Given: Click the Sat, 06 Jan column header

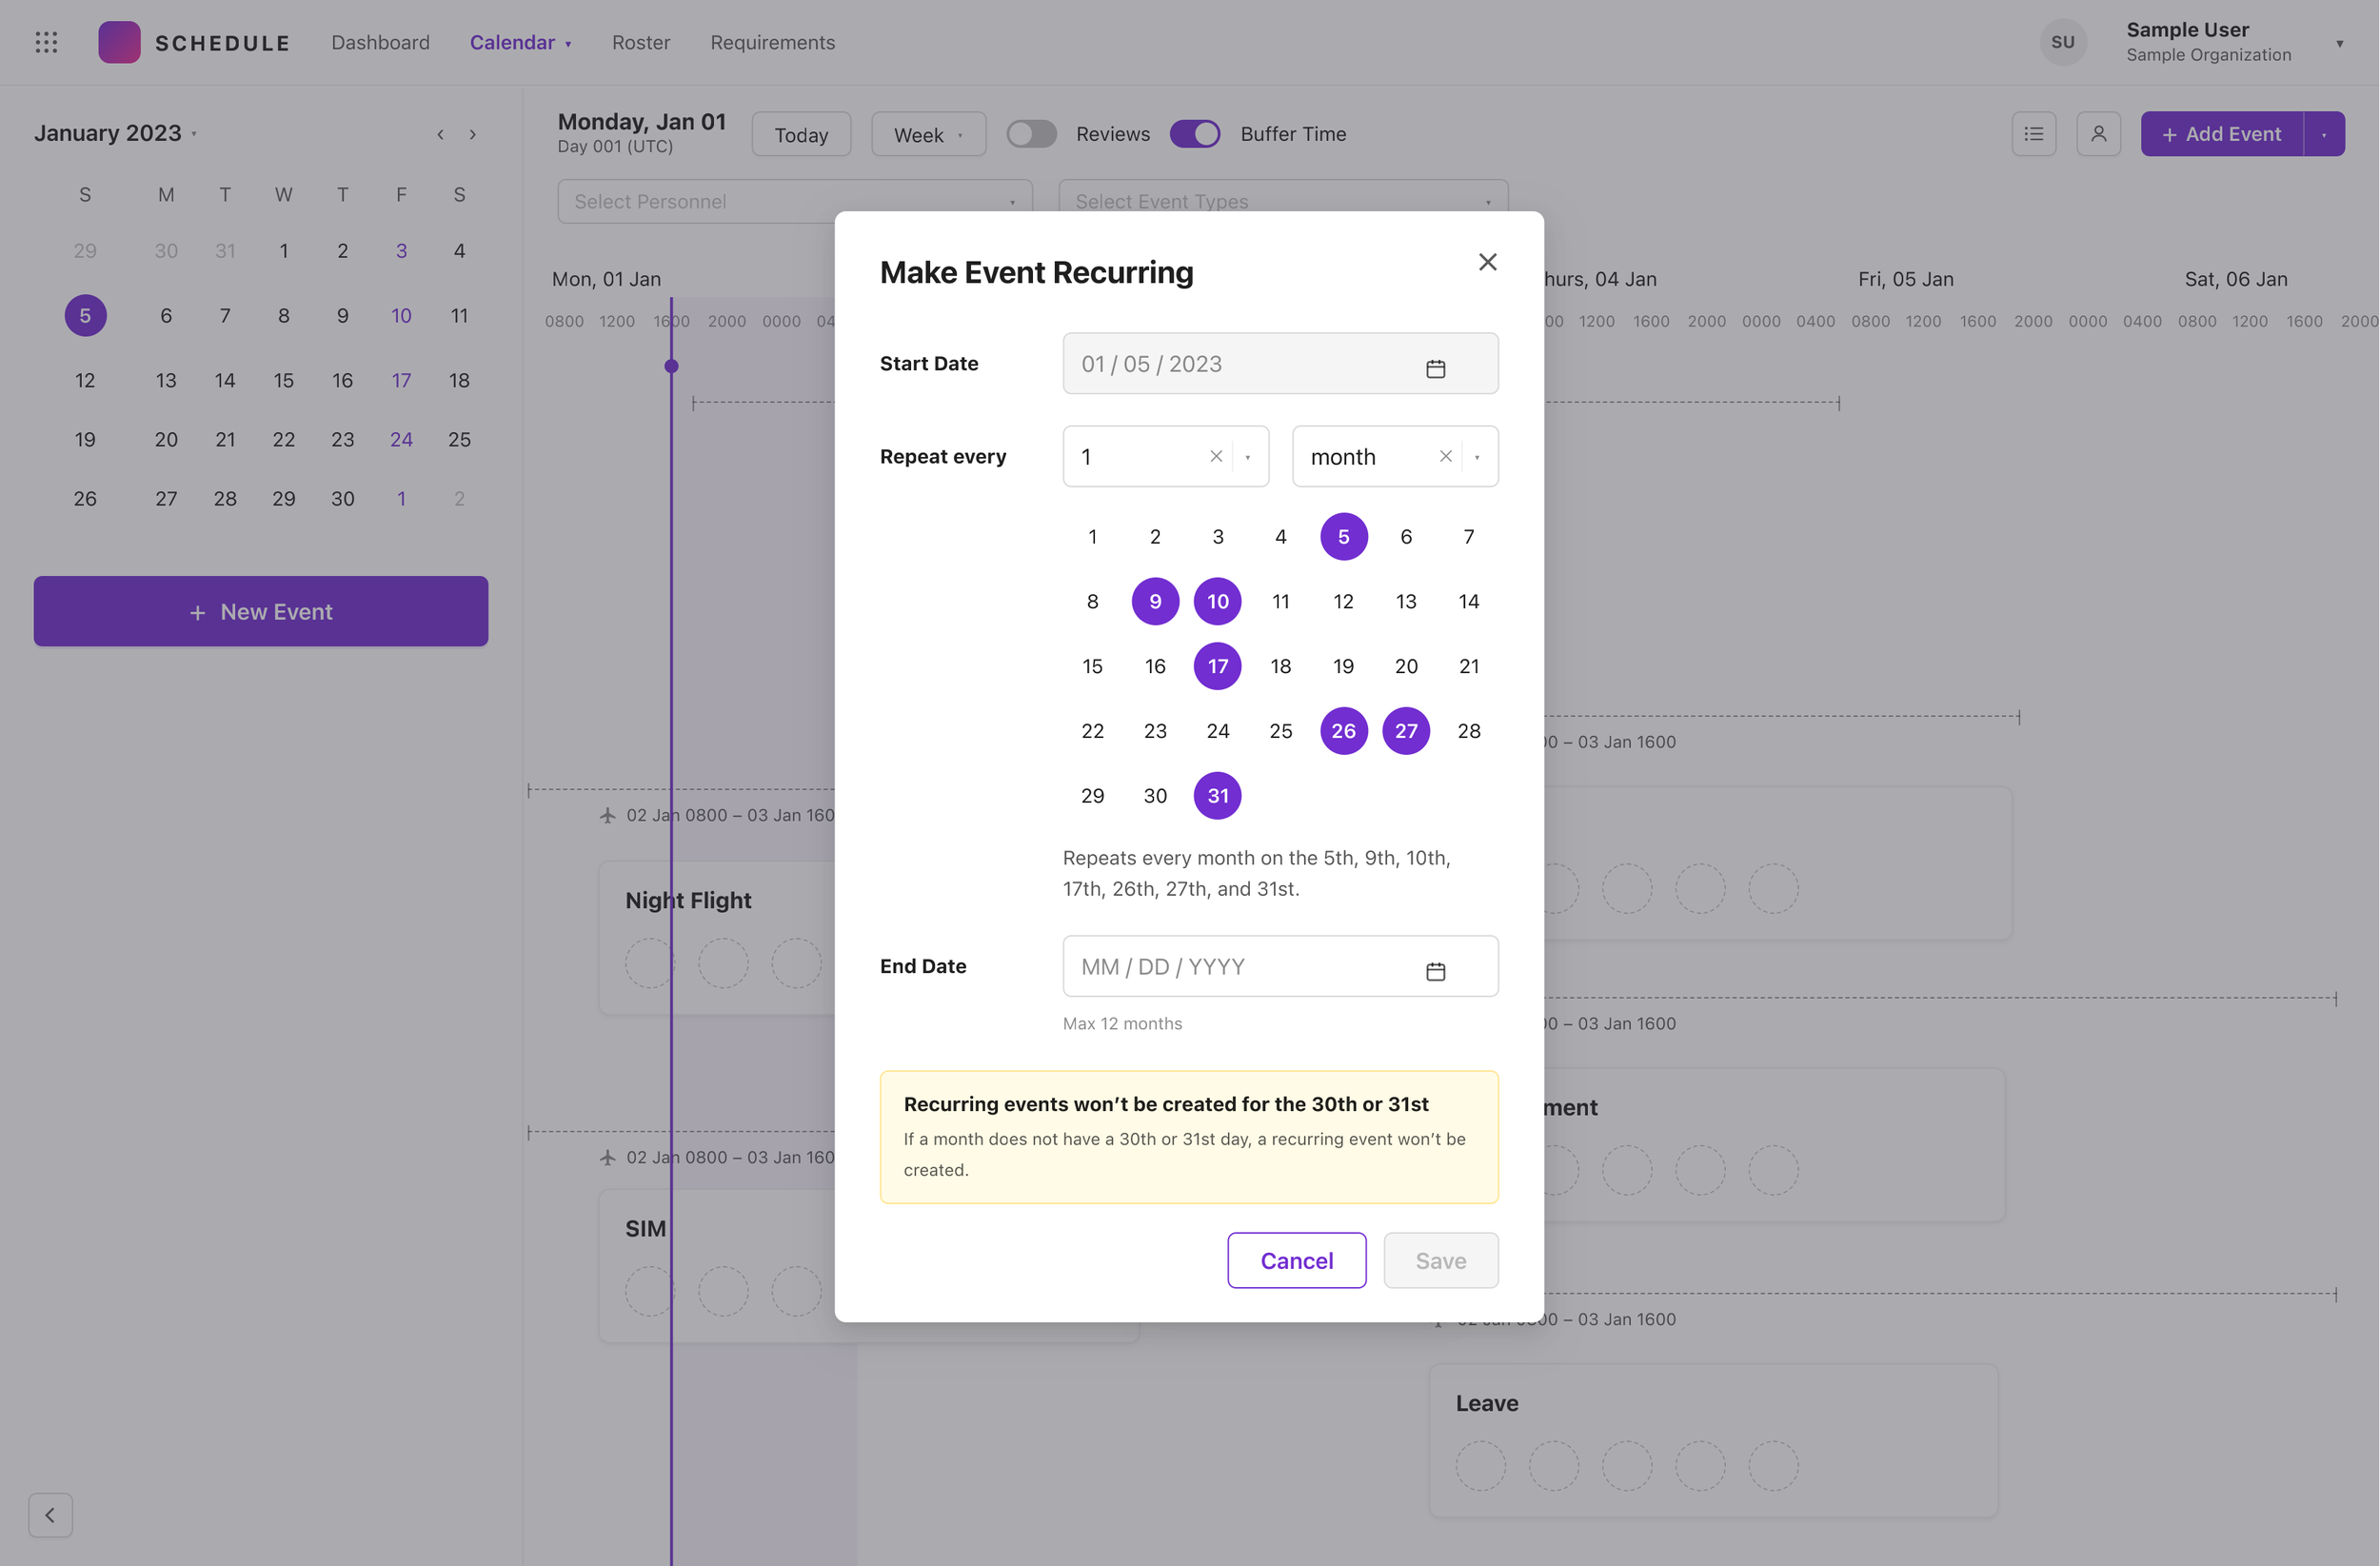Looking at the screenshot, I should click(x=2235, y=279).
